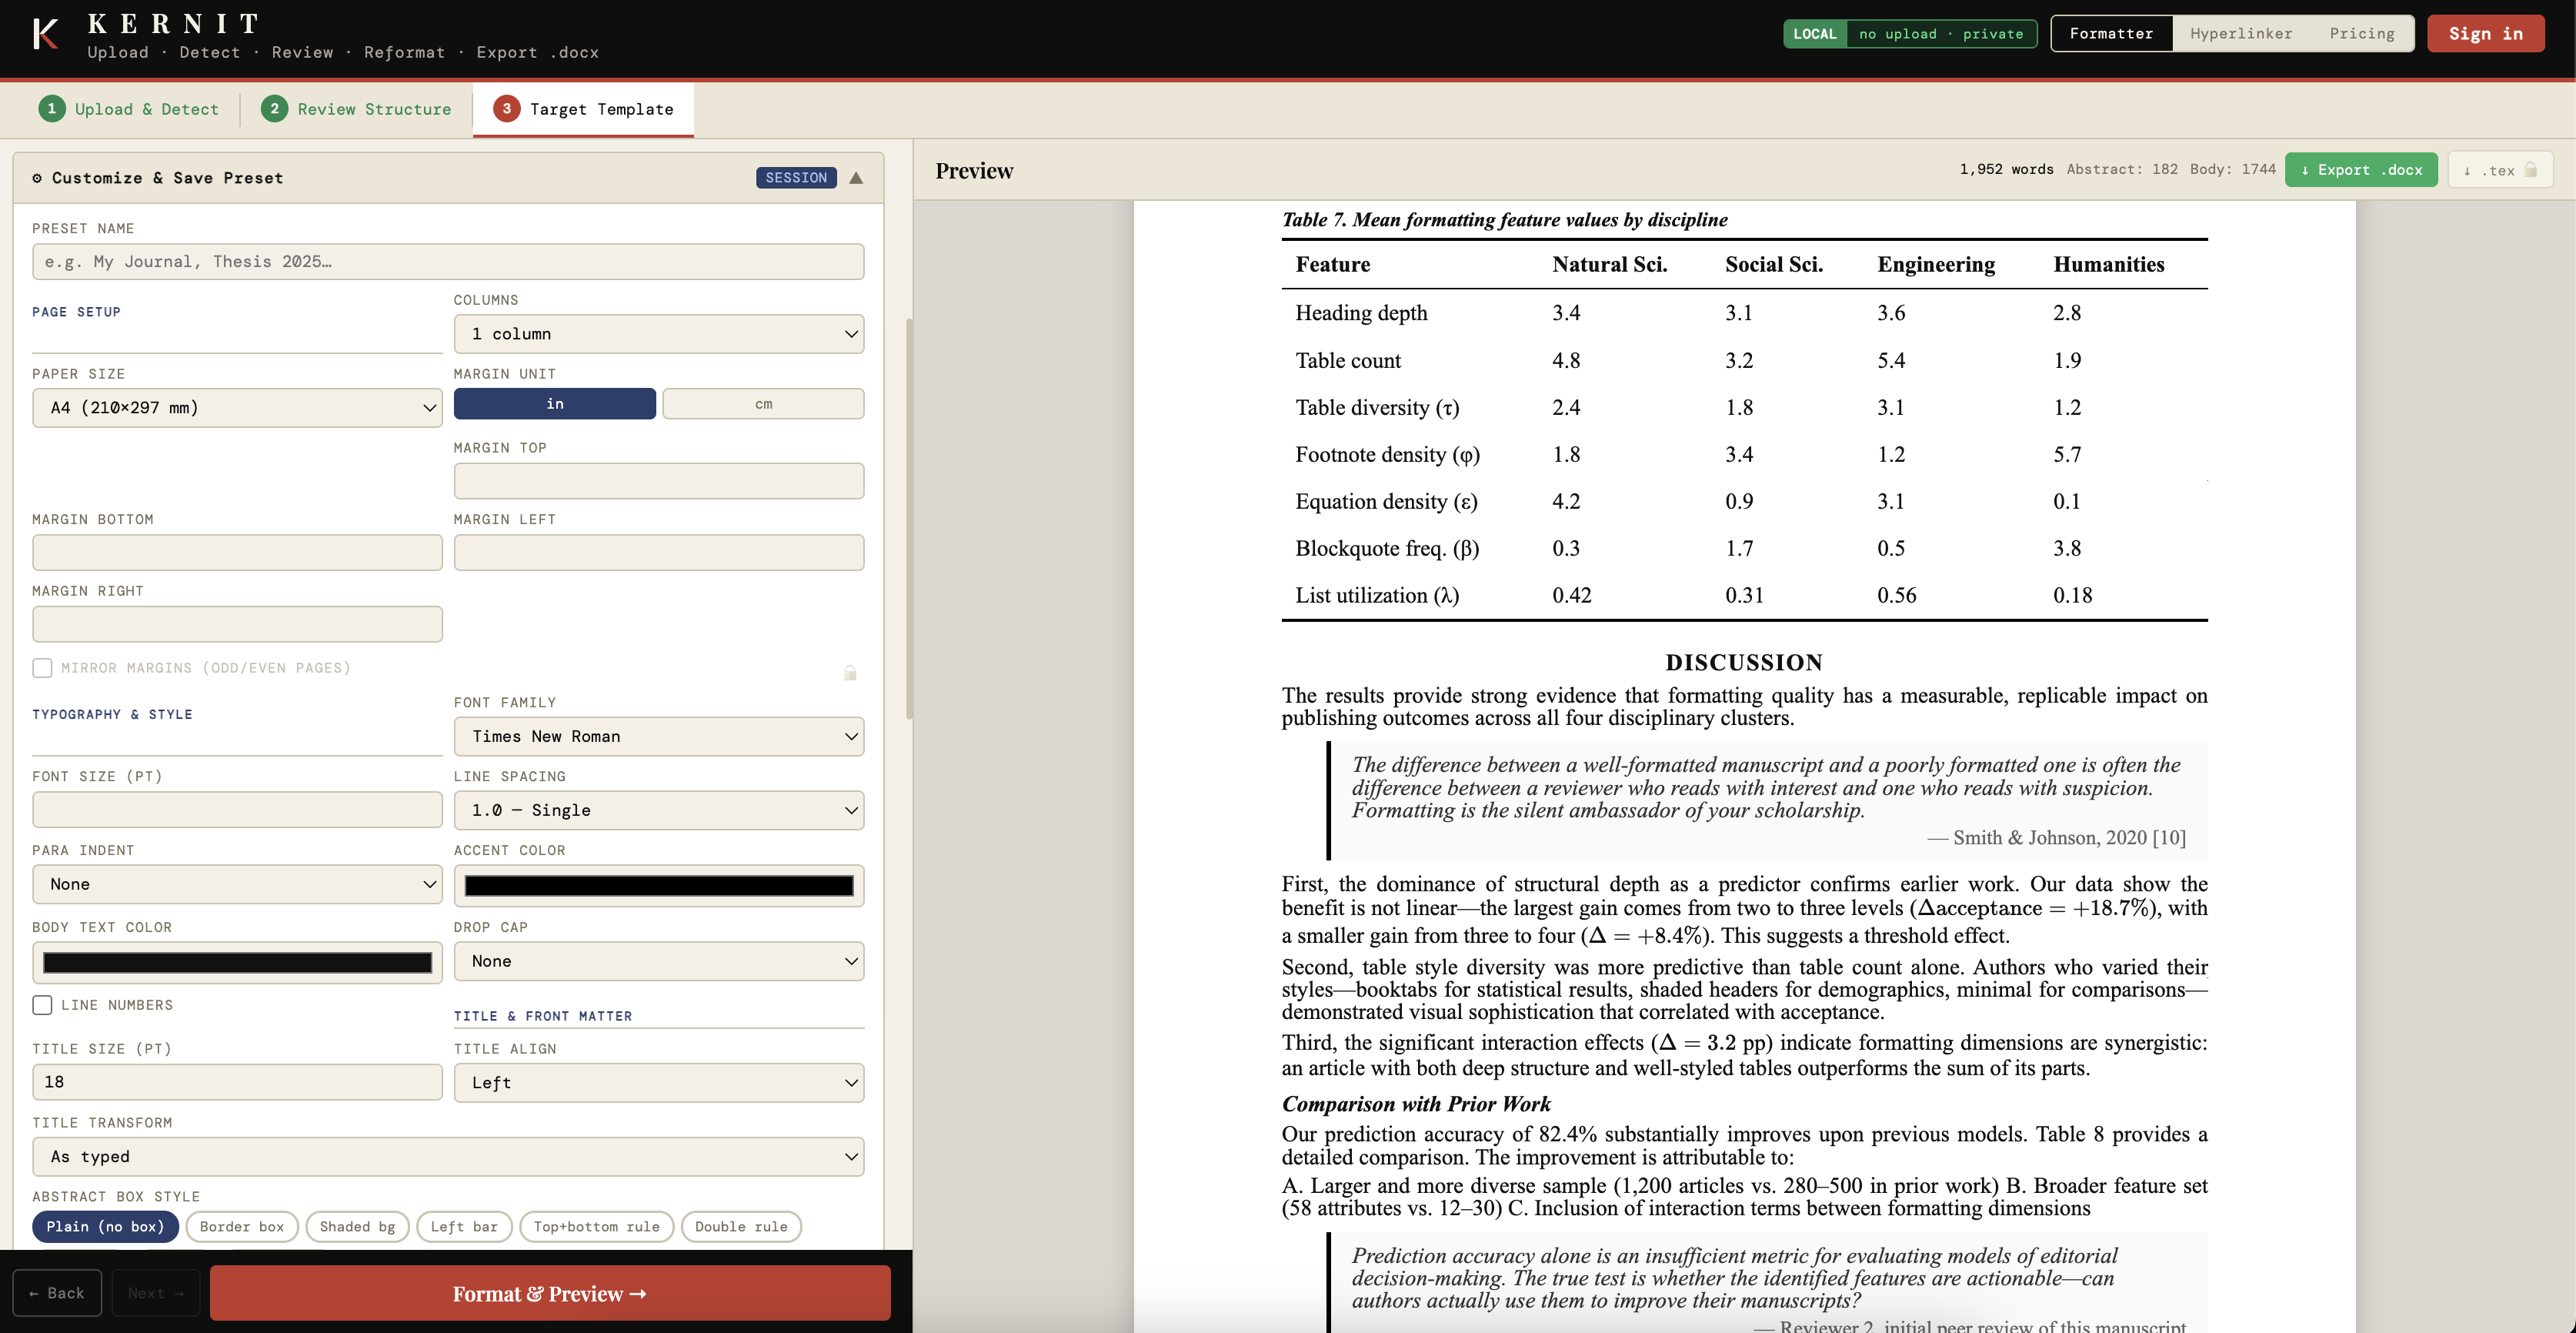
Task: Click the green LOCAL privacy badge
Action: (1814, 34)
